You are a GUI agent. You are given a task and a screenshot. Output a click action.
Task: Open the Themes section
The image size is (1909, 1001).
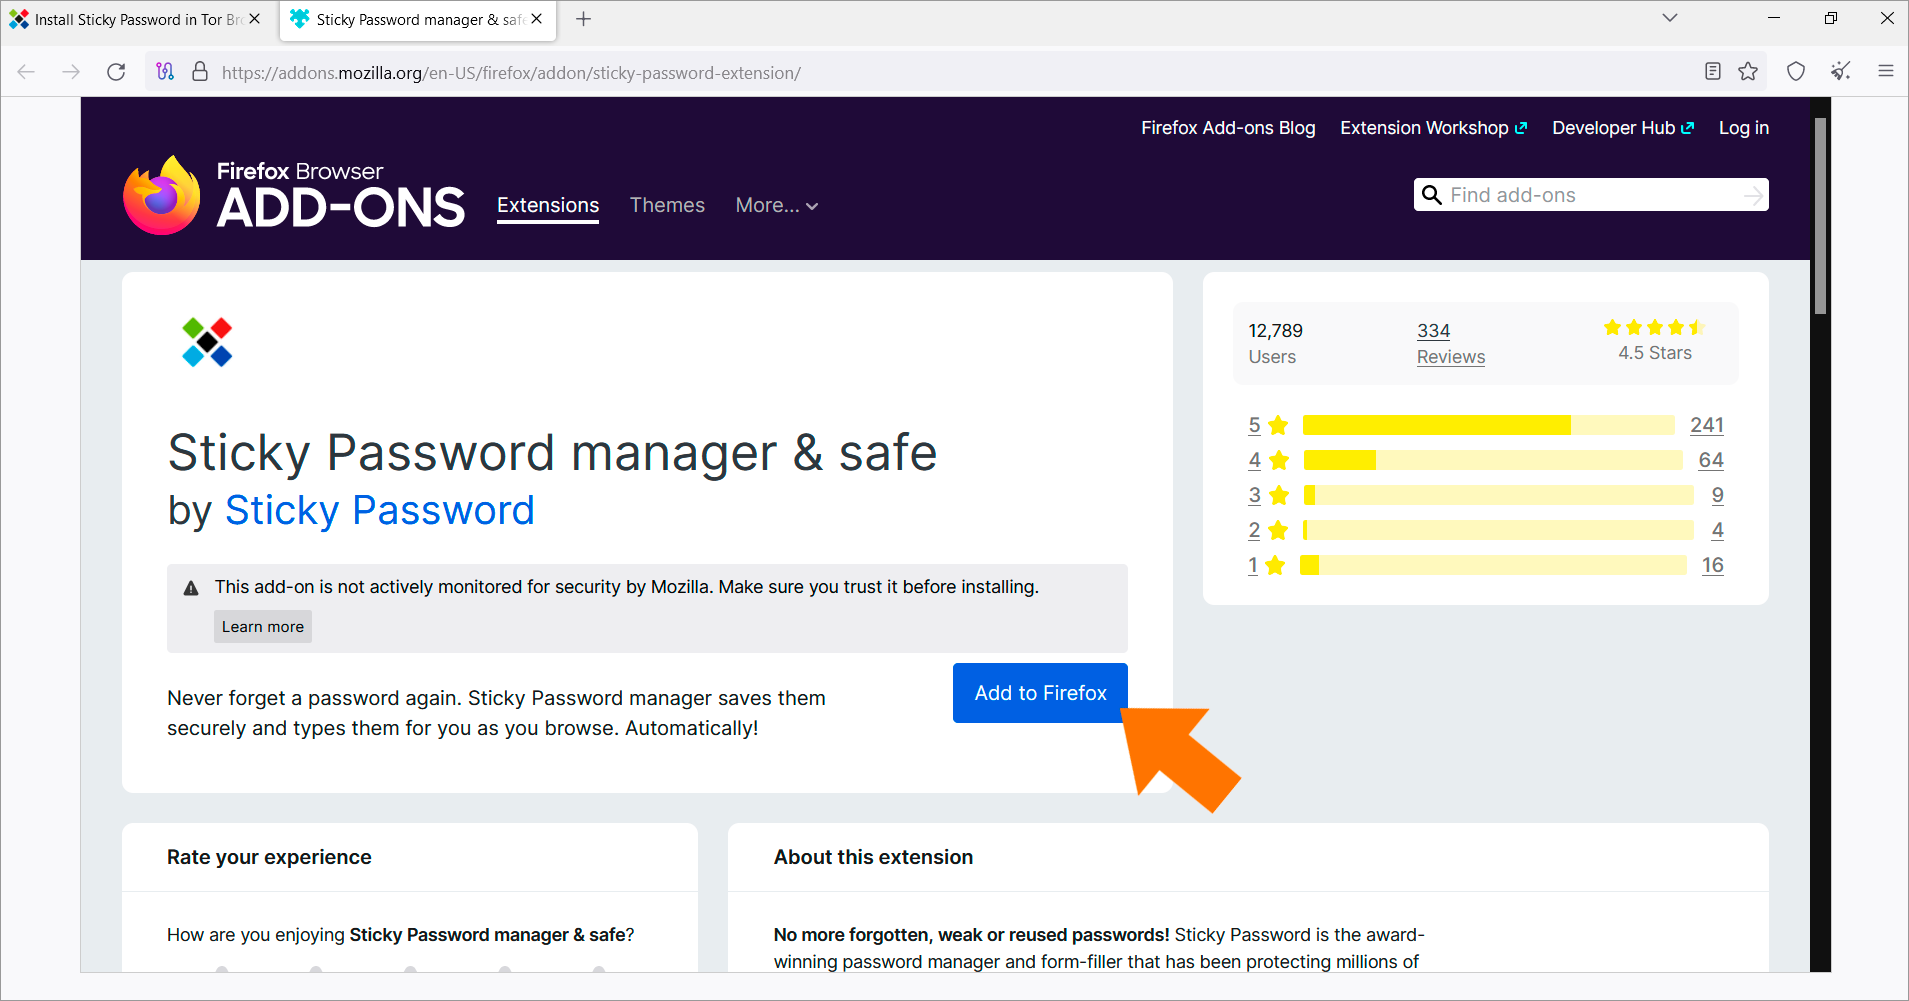pyautogui.click(x=667, y=205)
